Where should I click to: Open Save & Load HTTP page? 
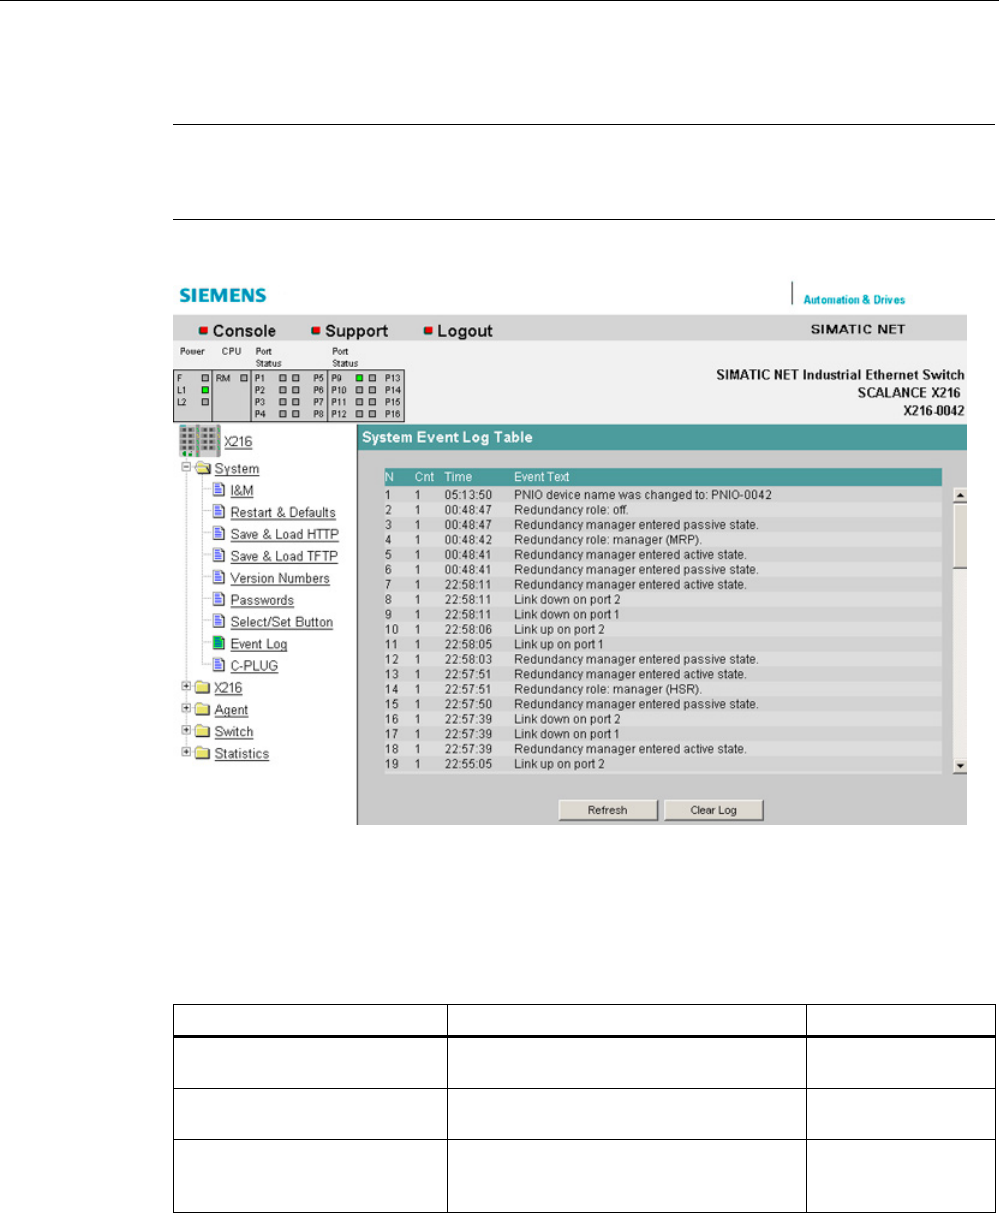284,535
